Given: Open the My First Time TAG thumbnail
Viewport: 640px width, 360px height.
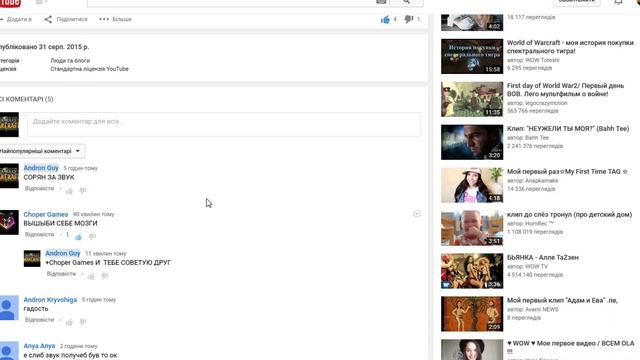Looking at the screenshot, I should tap(472, 185).
